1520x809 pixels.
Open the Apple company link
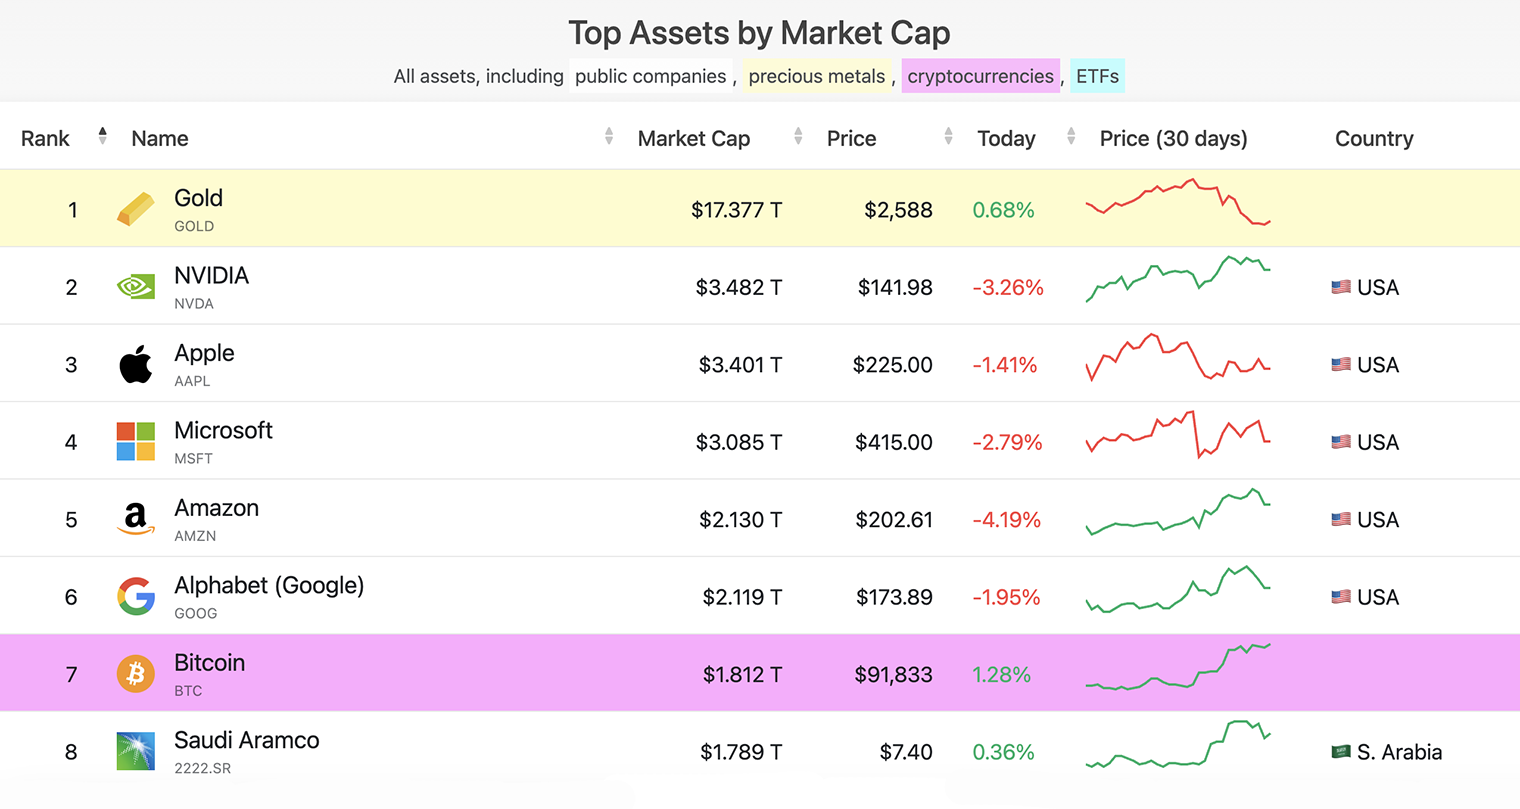pos(204,353)
